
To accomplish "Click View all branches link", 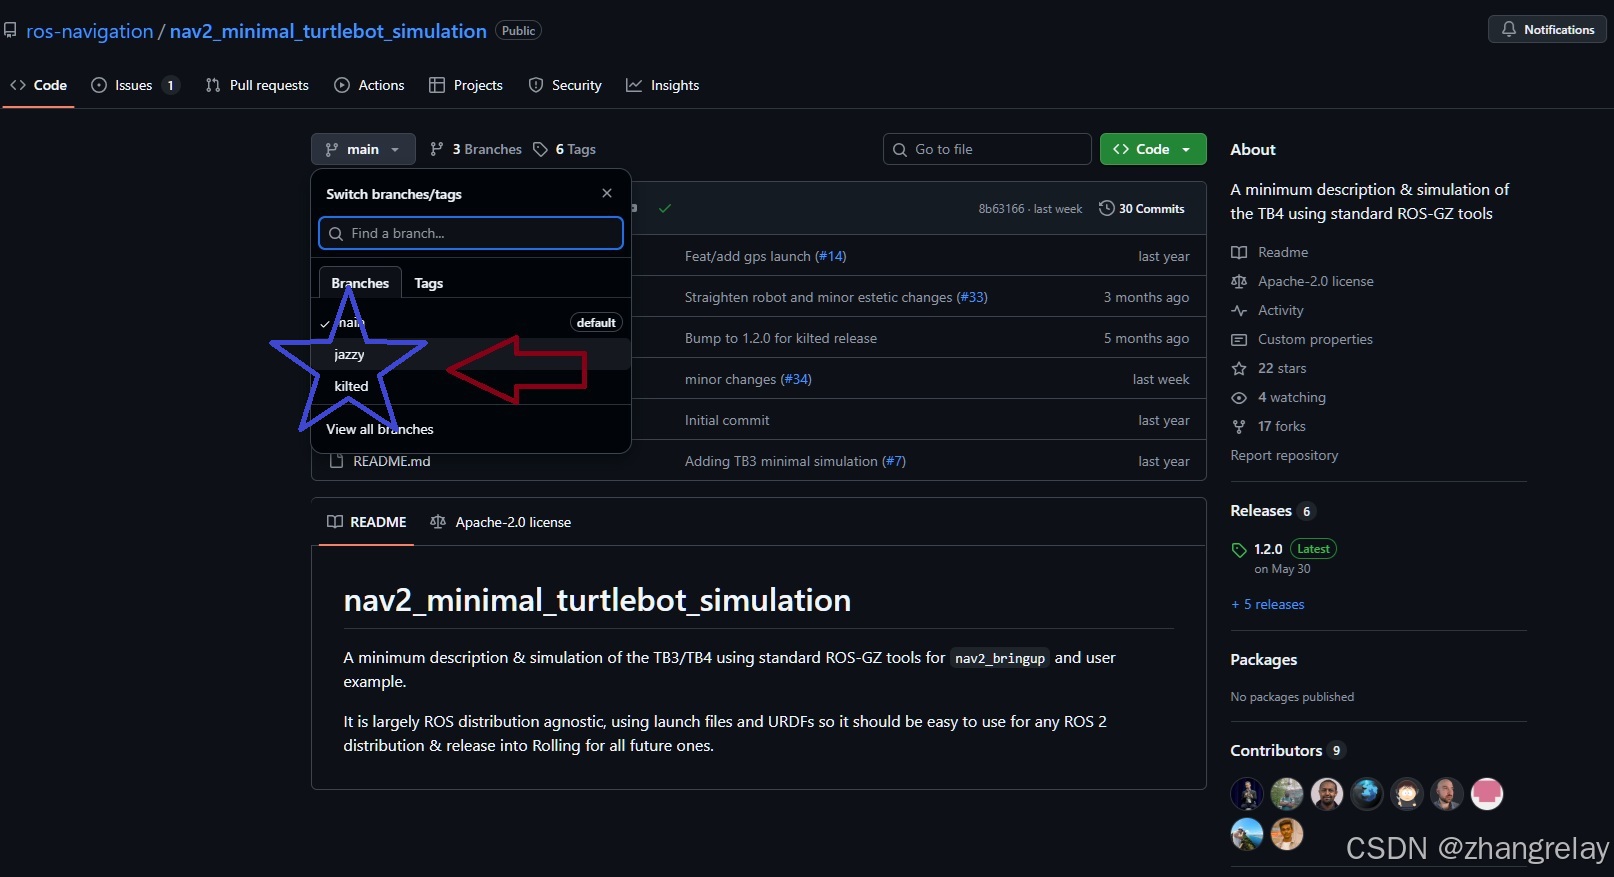I will coord(380,429).
